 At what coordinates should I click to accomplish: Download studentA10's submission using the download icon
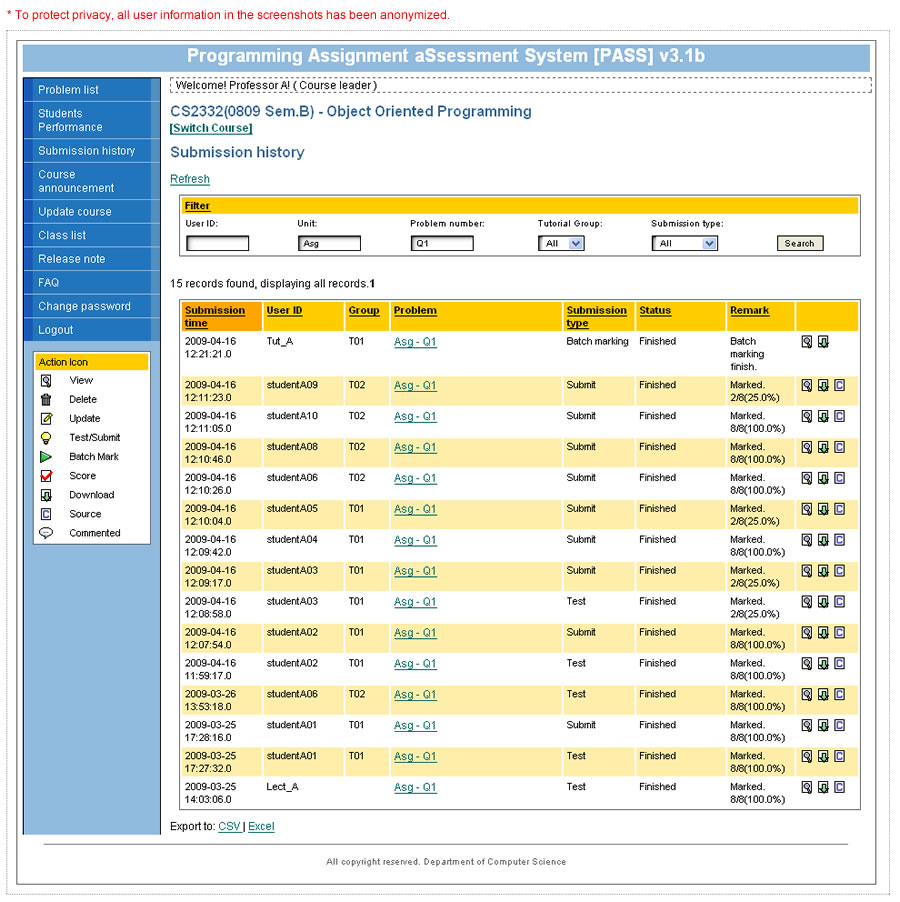click(823, 417)
